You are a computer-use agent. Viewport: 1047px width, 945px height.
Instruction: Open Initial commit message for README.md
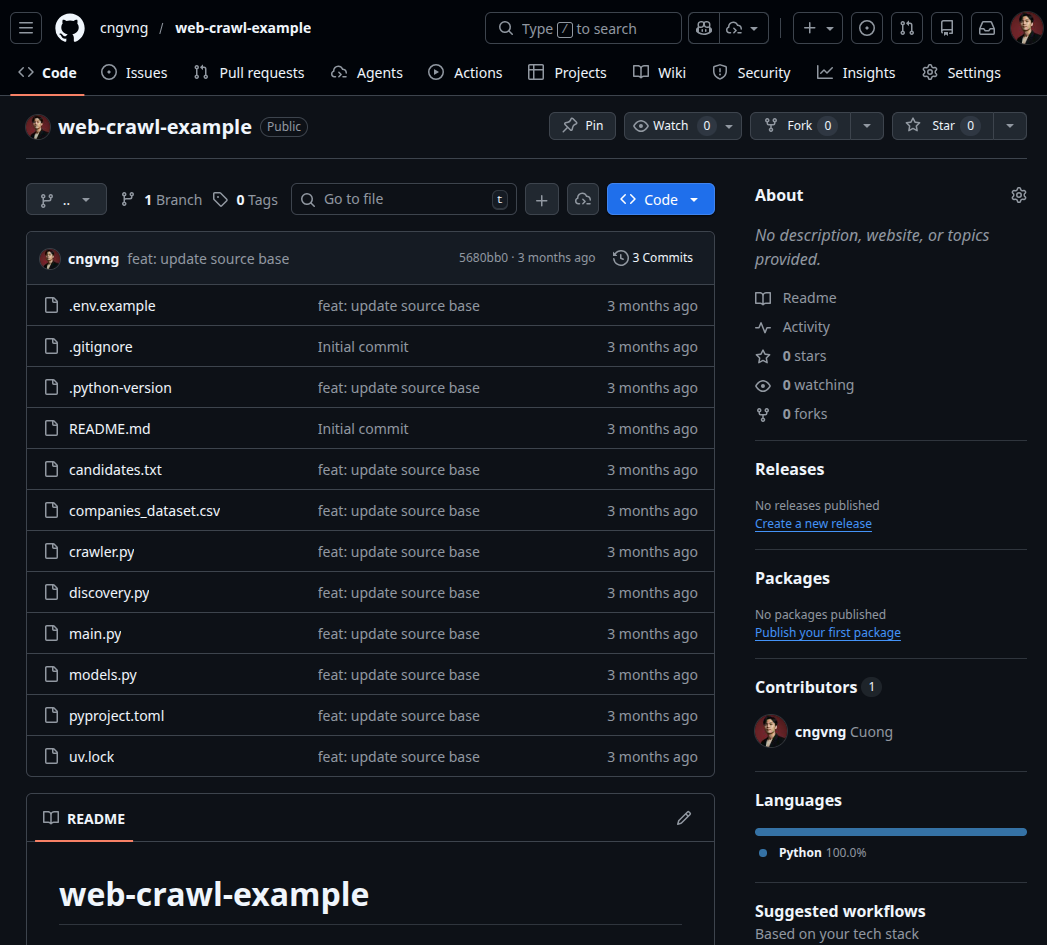coord(363,429)
